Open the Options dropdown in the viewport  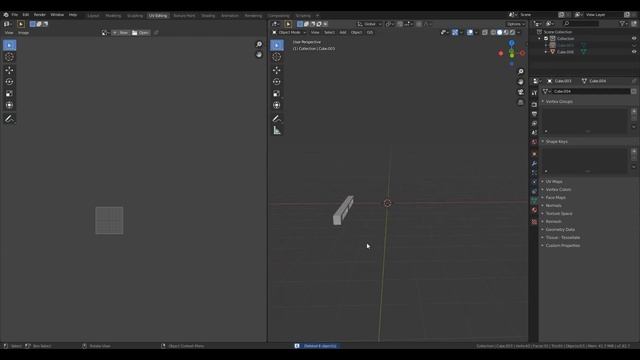516,24
